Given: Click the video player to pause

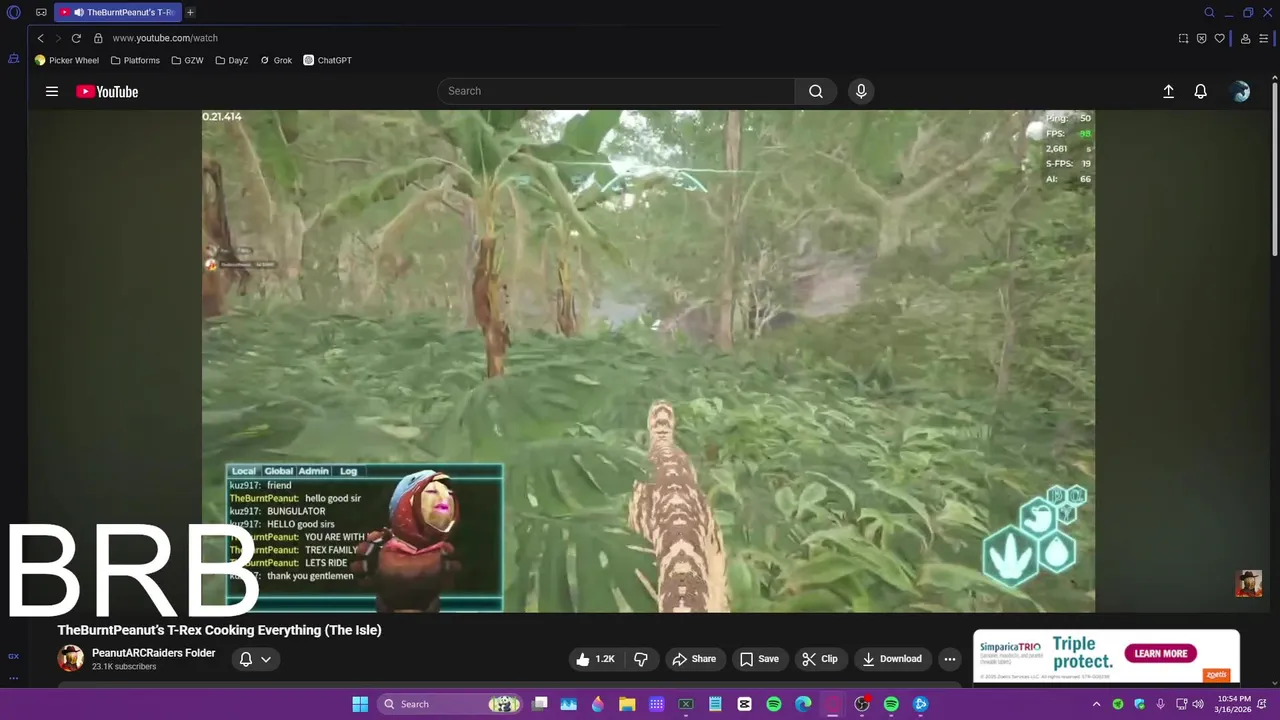Looking at the screenshot, I should (648, 360).
